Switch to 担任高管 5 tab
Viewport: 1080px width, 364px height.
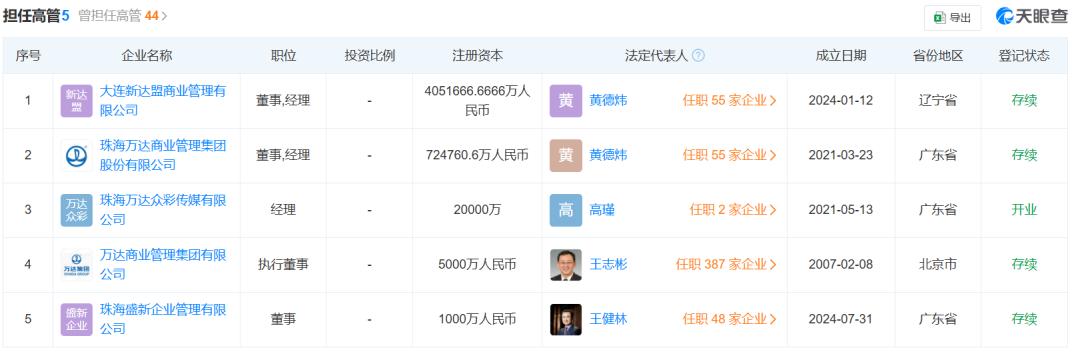pyautogui.click(x=36, y=15)
